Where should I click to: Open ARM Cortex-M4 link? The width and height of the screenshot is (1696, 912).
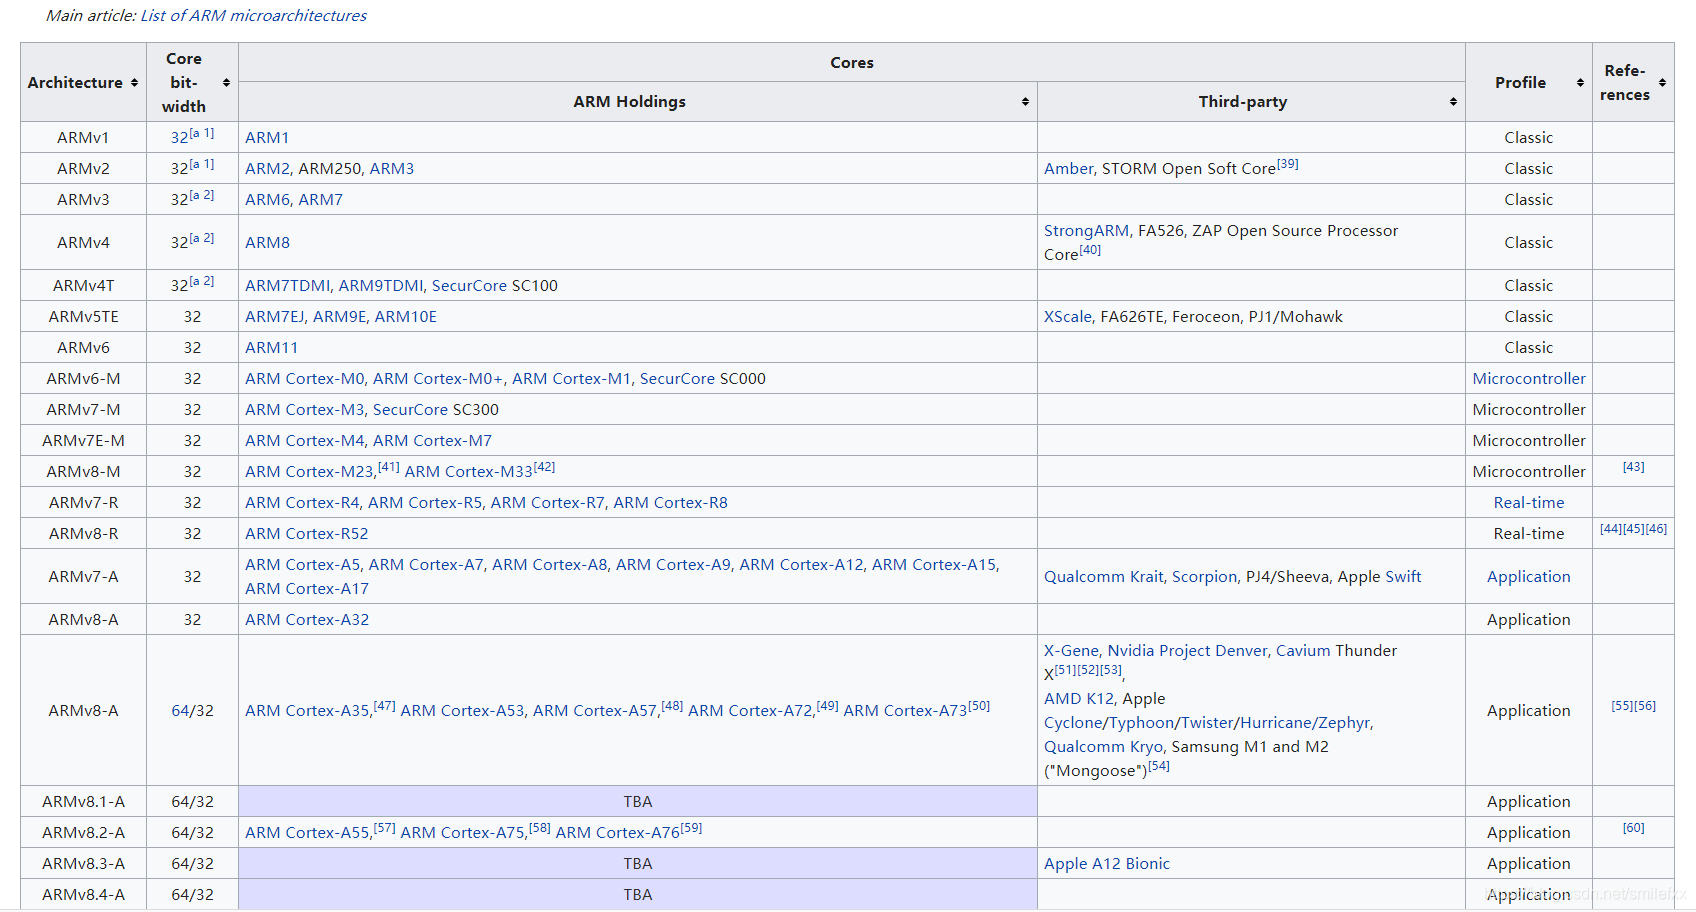tap(304, 441)
